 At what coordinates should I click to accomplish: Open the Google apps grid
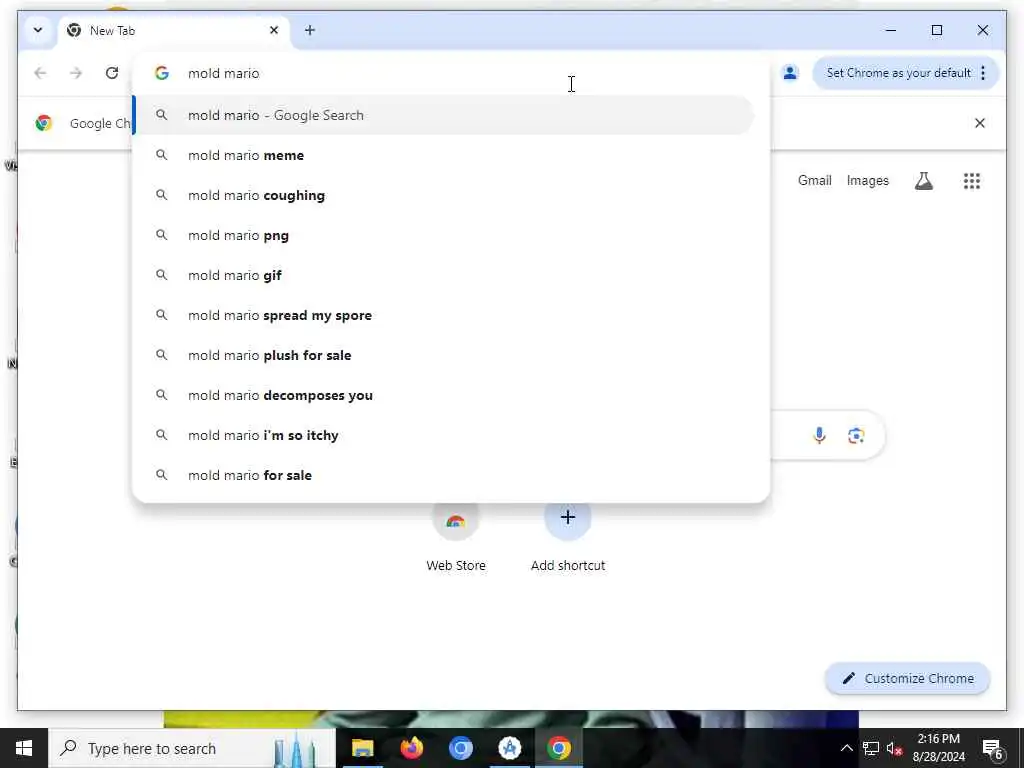972,181
